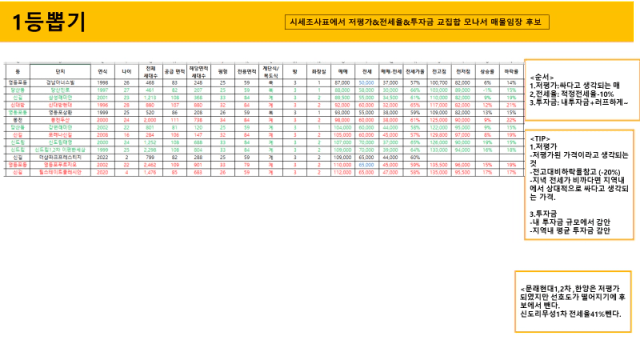Viewport: 640px width, 360px height.
Task: Click the 매매-전세 cell '47,000'
Action: click(x=391, y=173)
